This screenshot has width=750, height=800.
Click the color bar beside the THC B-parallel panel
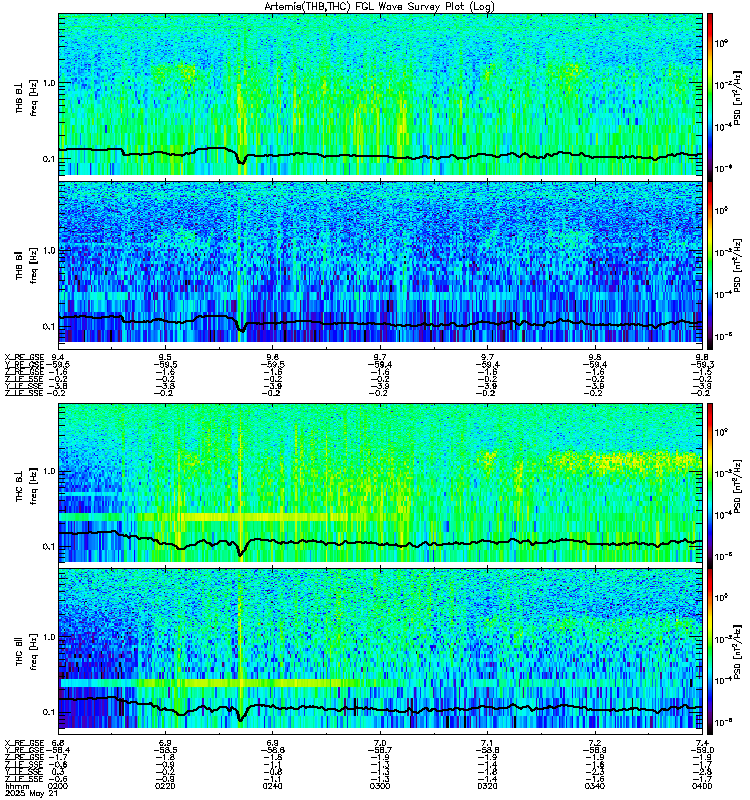(710, 652)
